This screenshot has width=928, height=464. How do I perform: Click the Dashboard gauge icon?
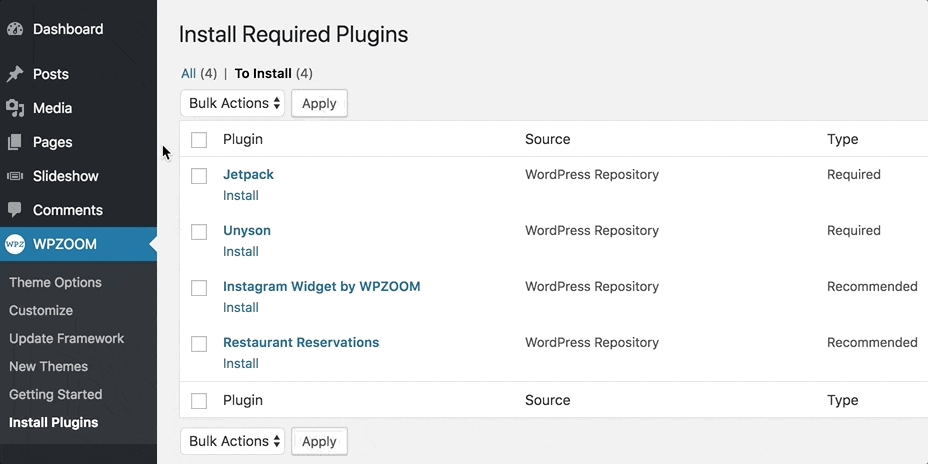pos(15,29)
